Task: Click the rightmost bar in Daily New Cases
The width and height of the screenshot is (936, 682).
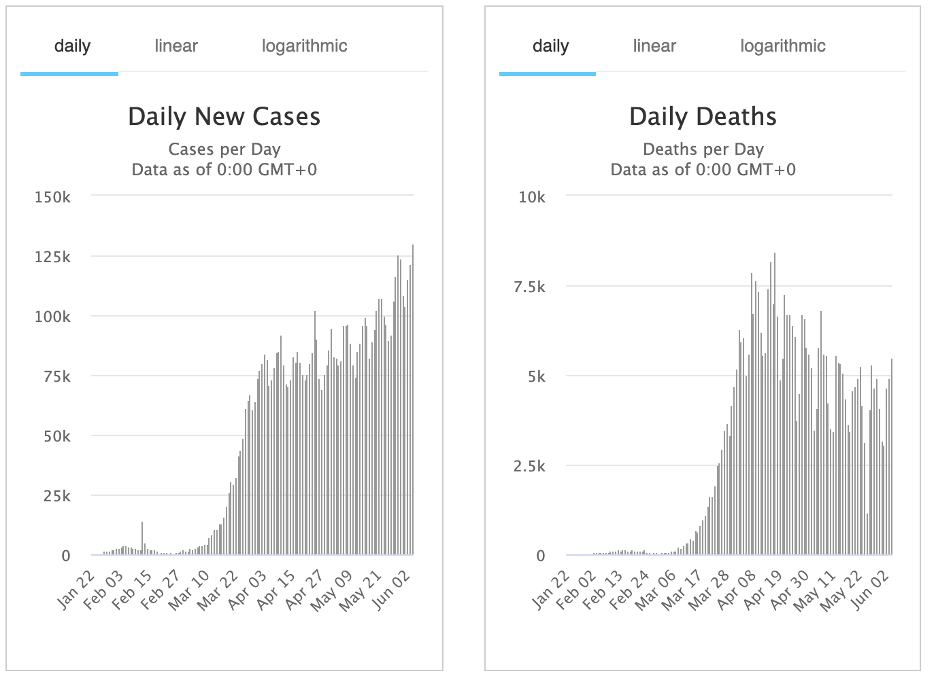Action: coord(412,400)
